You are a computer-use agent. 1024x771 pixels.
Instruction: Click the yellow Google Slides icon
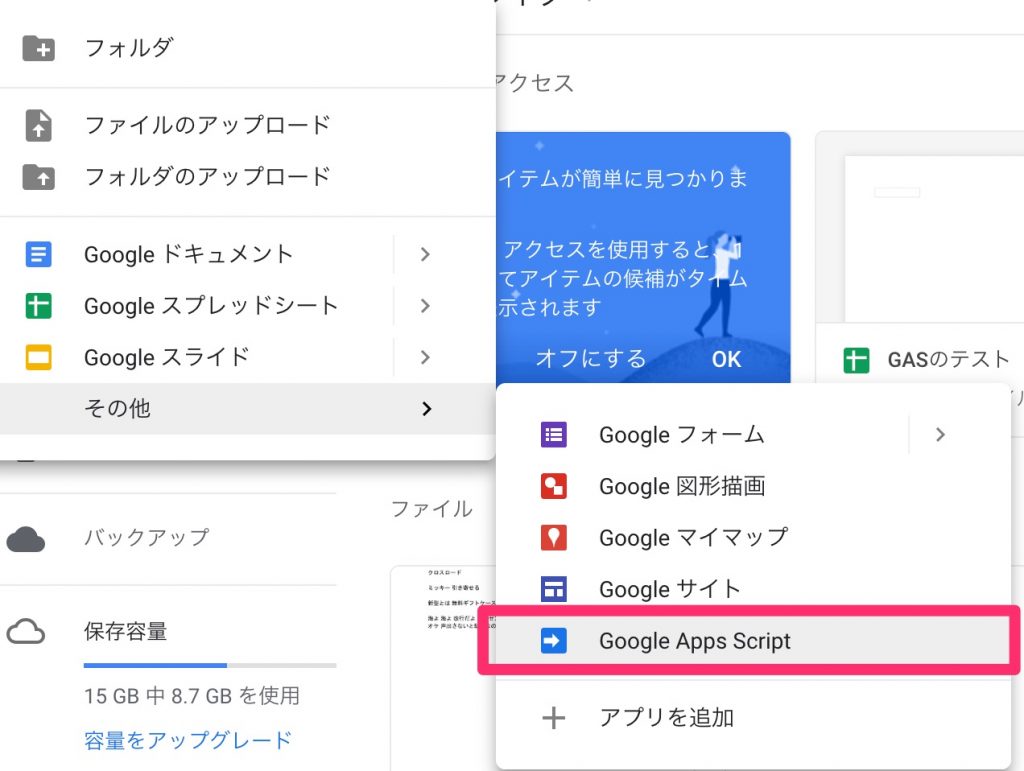click(x=38, y=357)
